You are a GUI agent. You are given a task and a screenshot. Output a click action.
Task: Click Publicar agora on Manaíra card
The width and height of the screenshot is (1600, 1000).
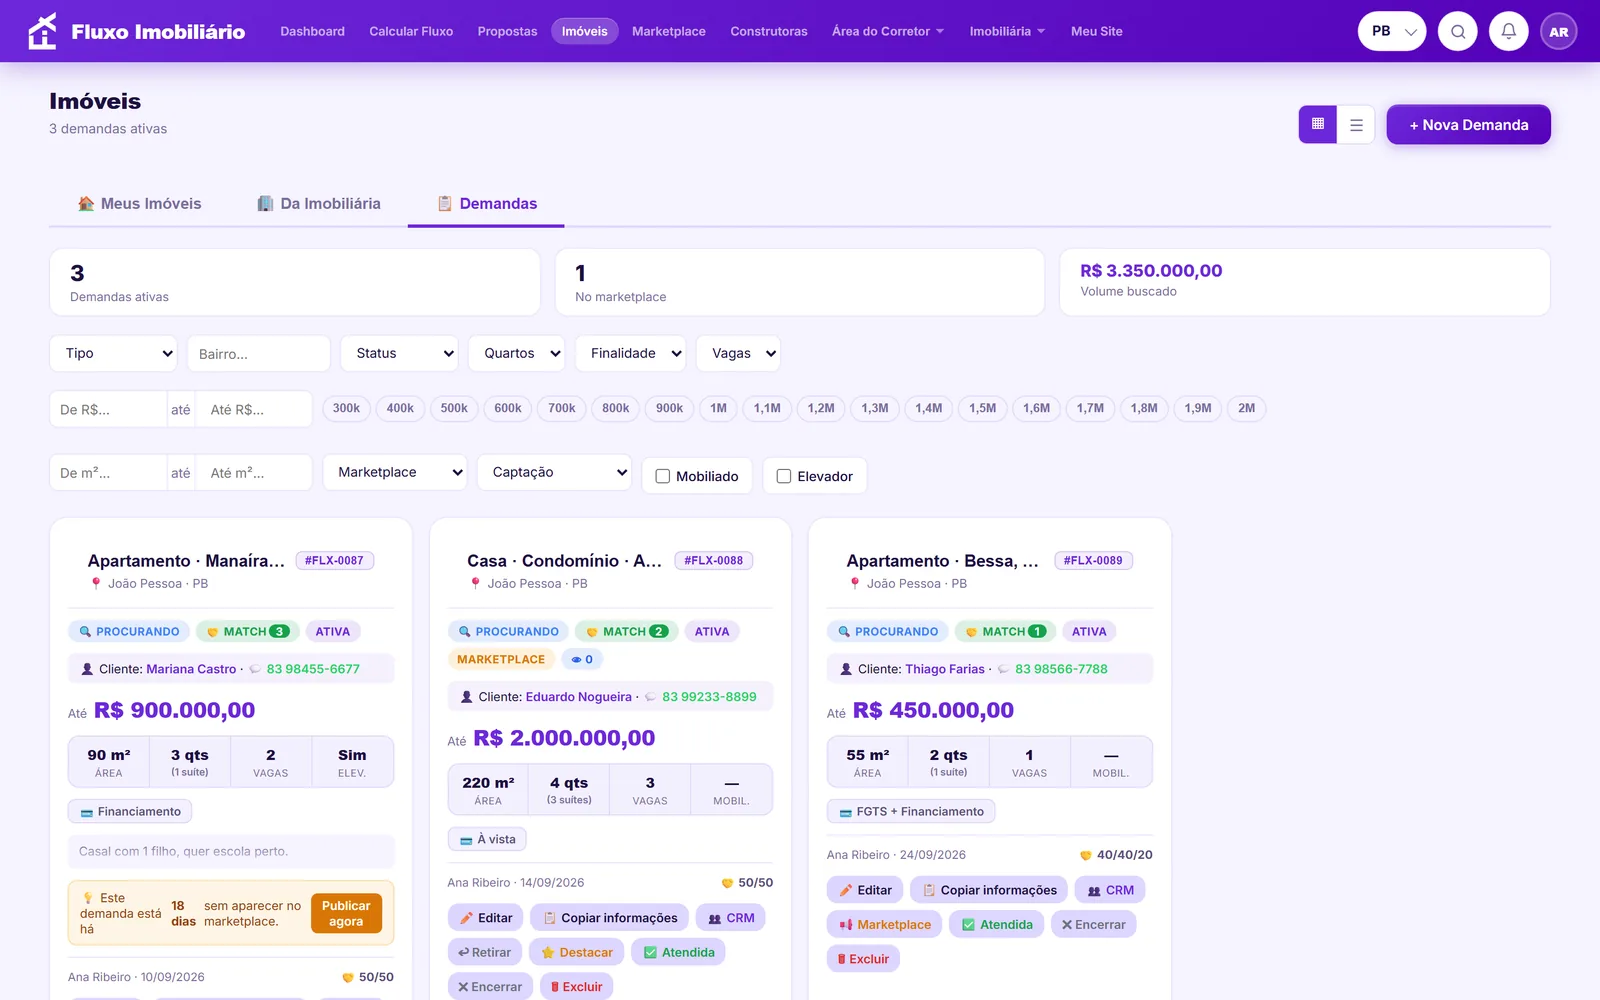[x=346, y=913]
